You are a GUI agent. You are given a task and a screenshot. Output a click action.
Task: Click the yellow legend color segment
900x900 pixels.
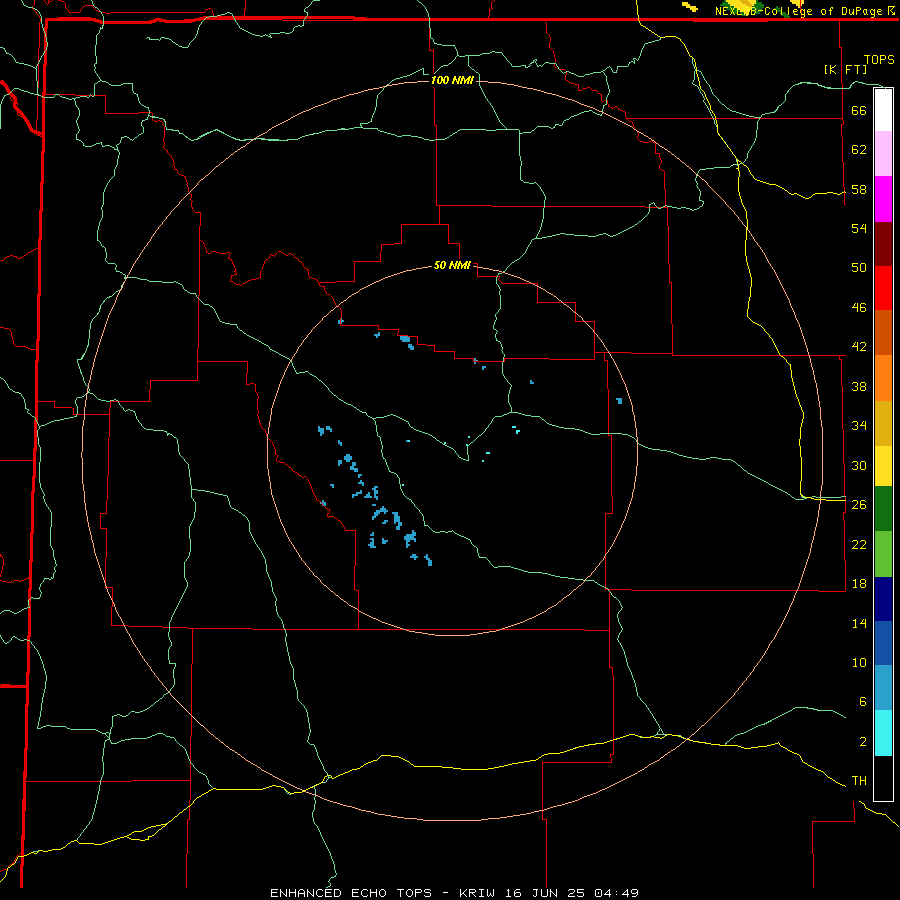point(883,466)
